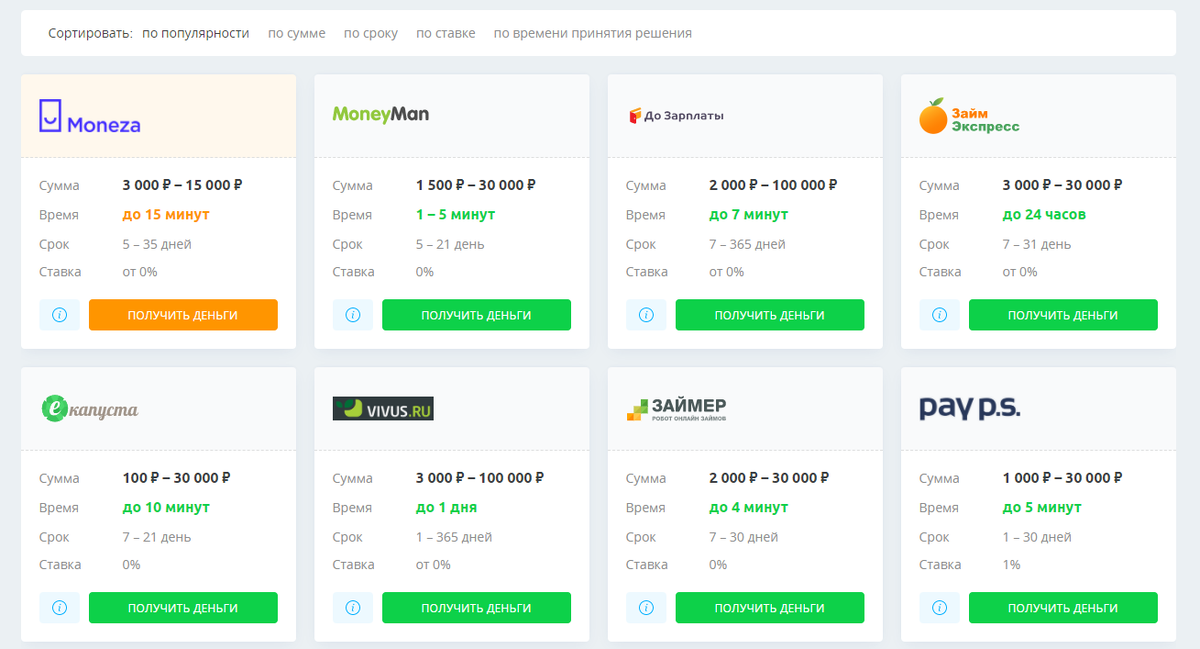Screen dimensions: 1200x649
Task: Click term '1 – 30 дней' on Pay P.S.
Action: 1037,537
